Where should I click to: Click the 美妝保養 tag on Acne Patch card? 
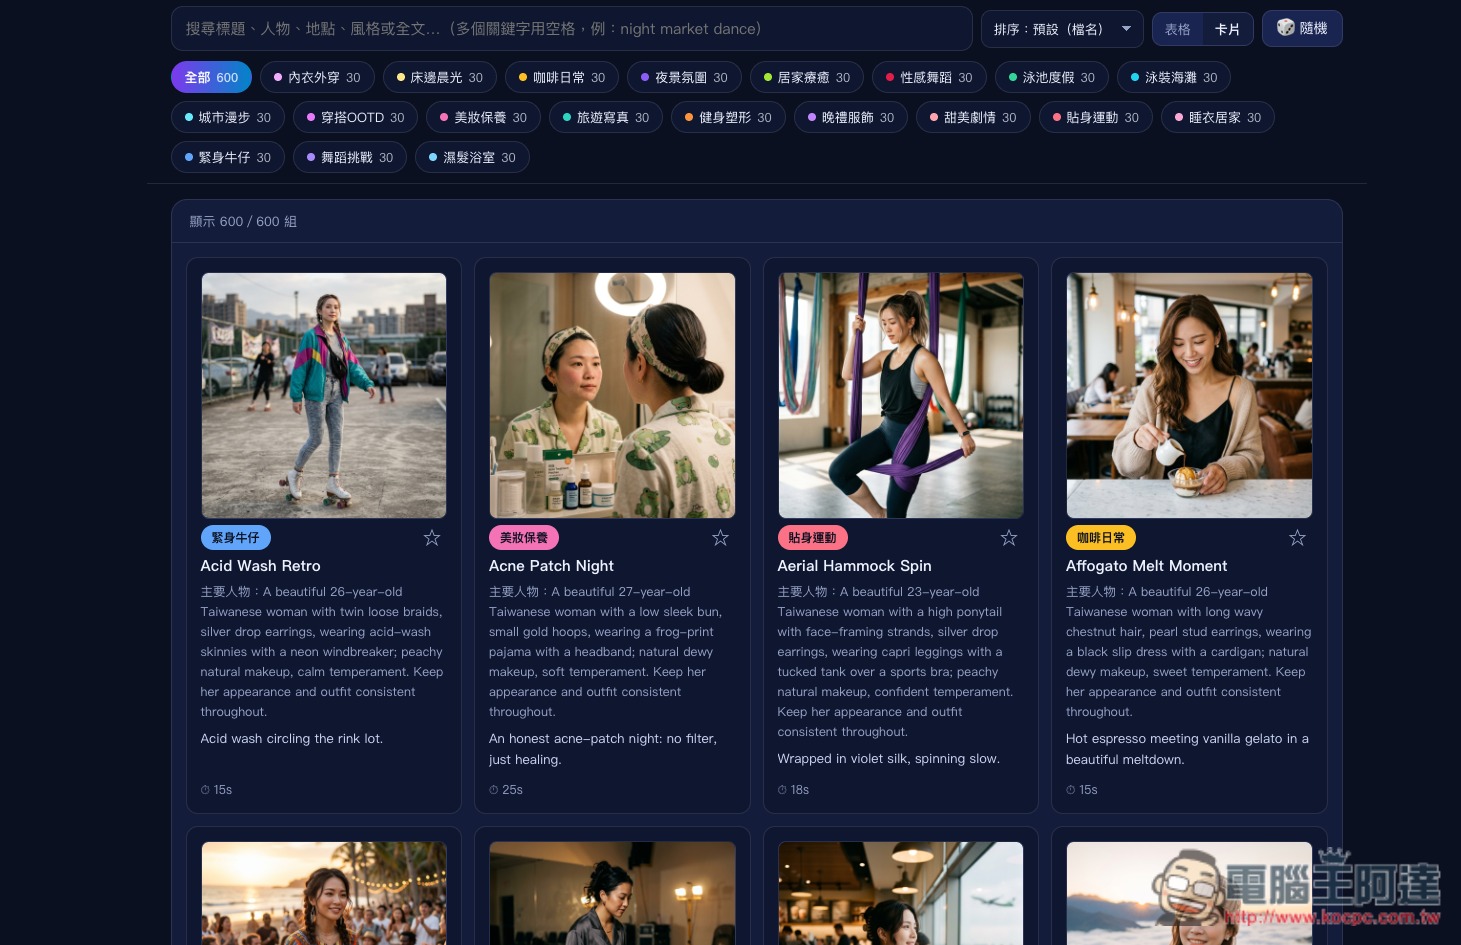tap(524, 538)
